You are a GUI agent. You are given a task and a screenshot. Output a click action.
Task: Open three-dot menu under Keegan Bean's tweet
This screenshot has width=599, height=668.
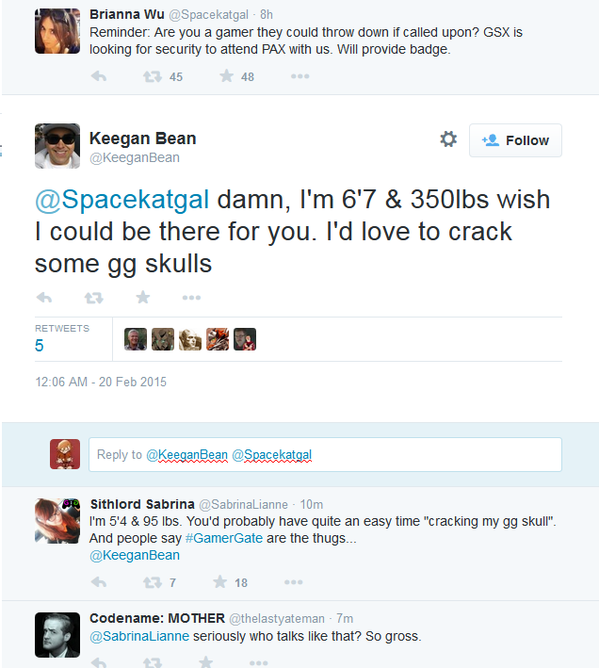191,297
